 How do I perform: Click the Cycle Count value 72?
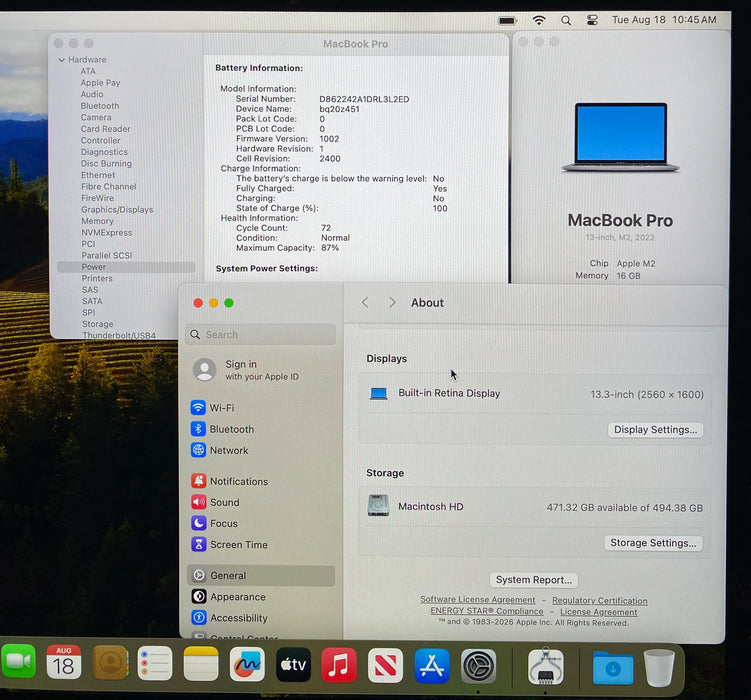326,228
